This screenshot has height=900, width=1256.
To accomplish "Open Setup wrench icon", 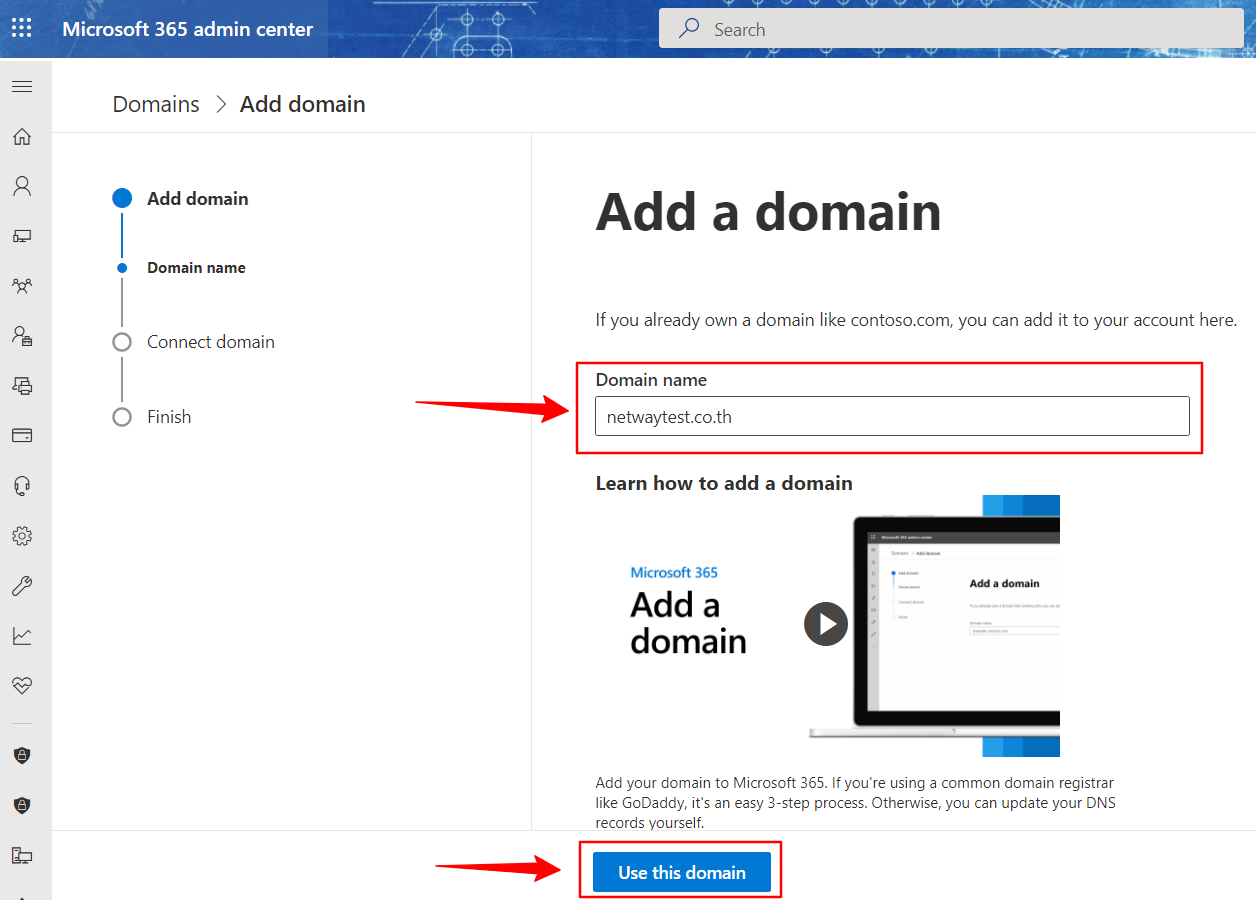I will (22, 586).
